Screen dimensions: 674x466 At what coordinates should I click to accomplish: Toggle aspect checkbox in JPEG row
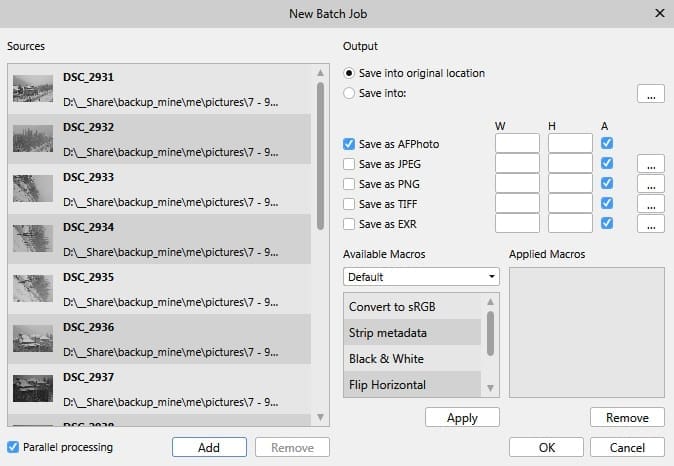(607, 163)
